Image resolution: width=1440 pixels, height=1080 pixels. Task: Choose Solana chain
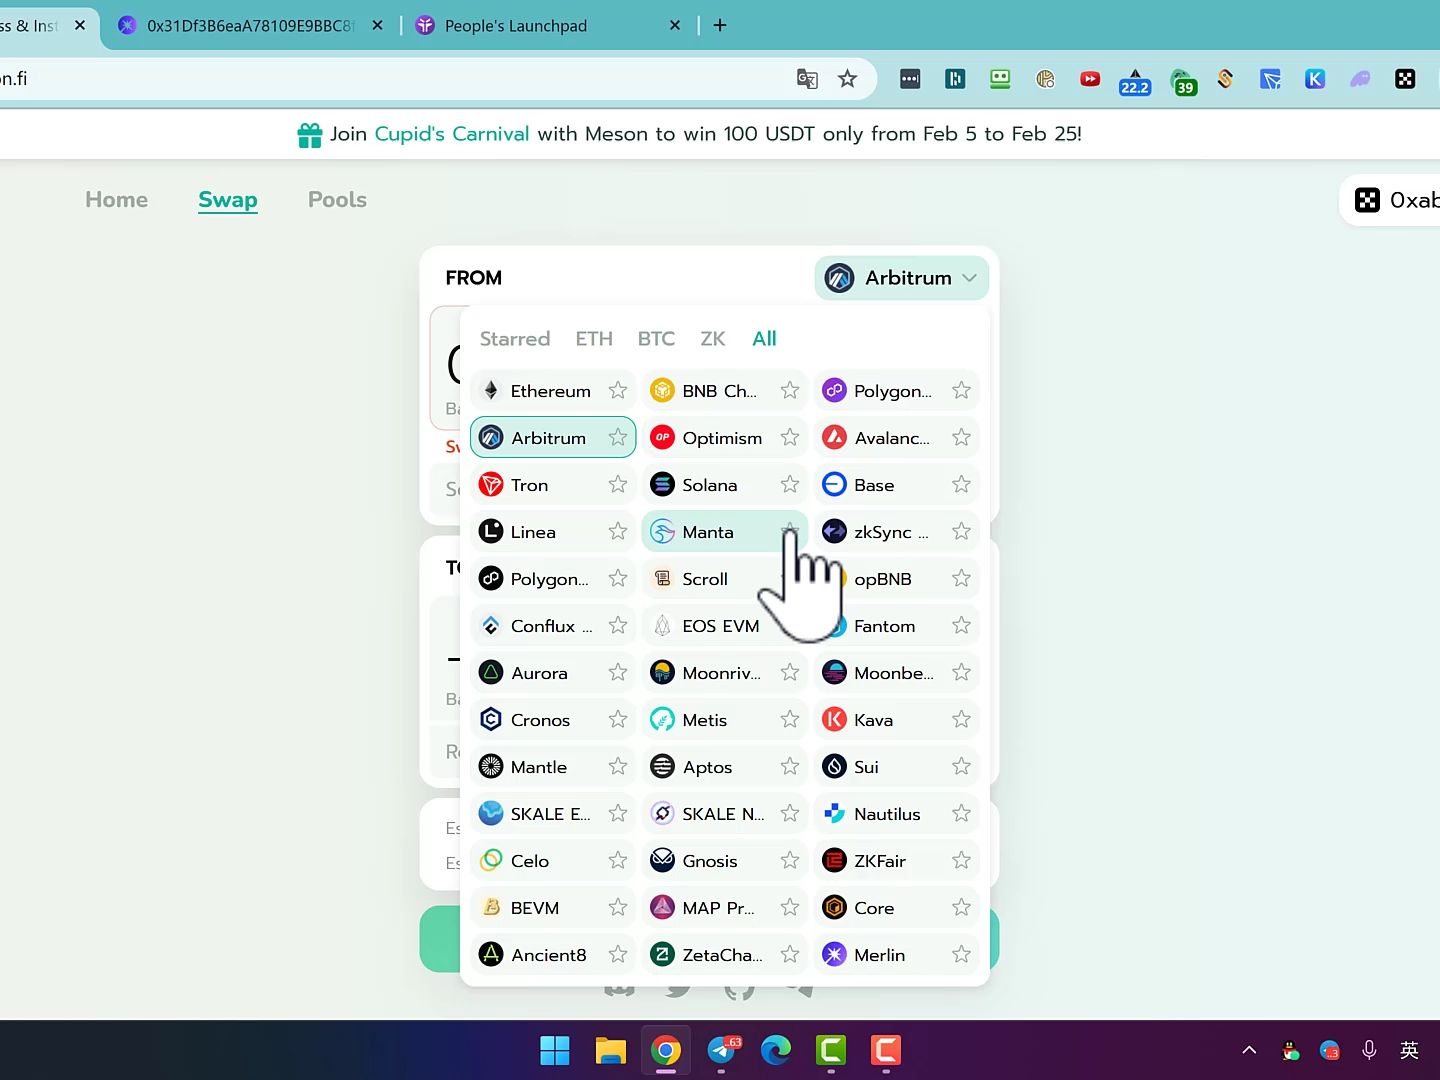click(724, 485)
